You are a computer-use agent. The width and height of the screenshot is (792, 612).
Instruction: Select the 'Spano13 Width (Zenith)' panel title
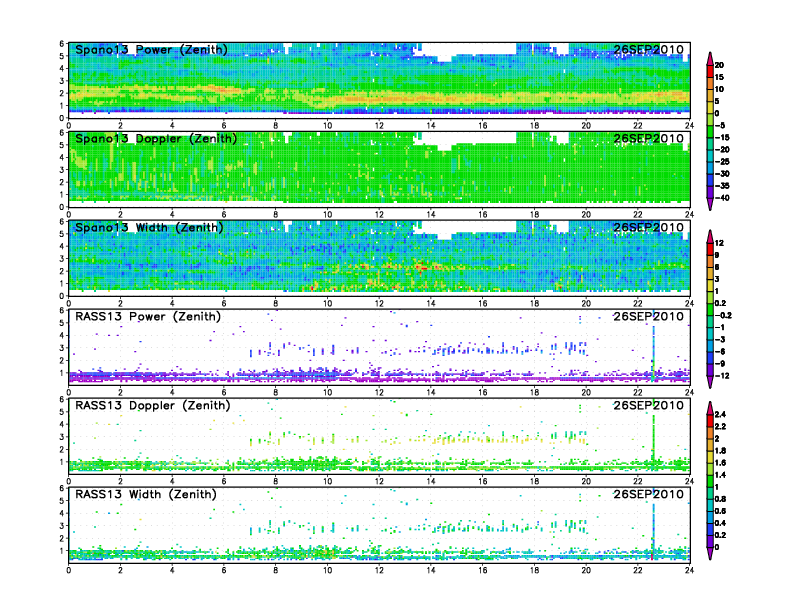click(149, 228)
